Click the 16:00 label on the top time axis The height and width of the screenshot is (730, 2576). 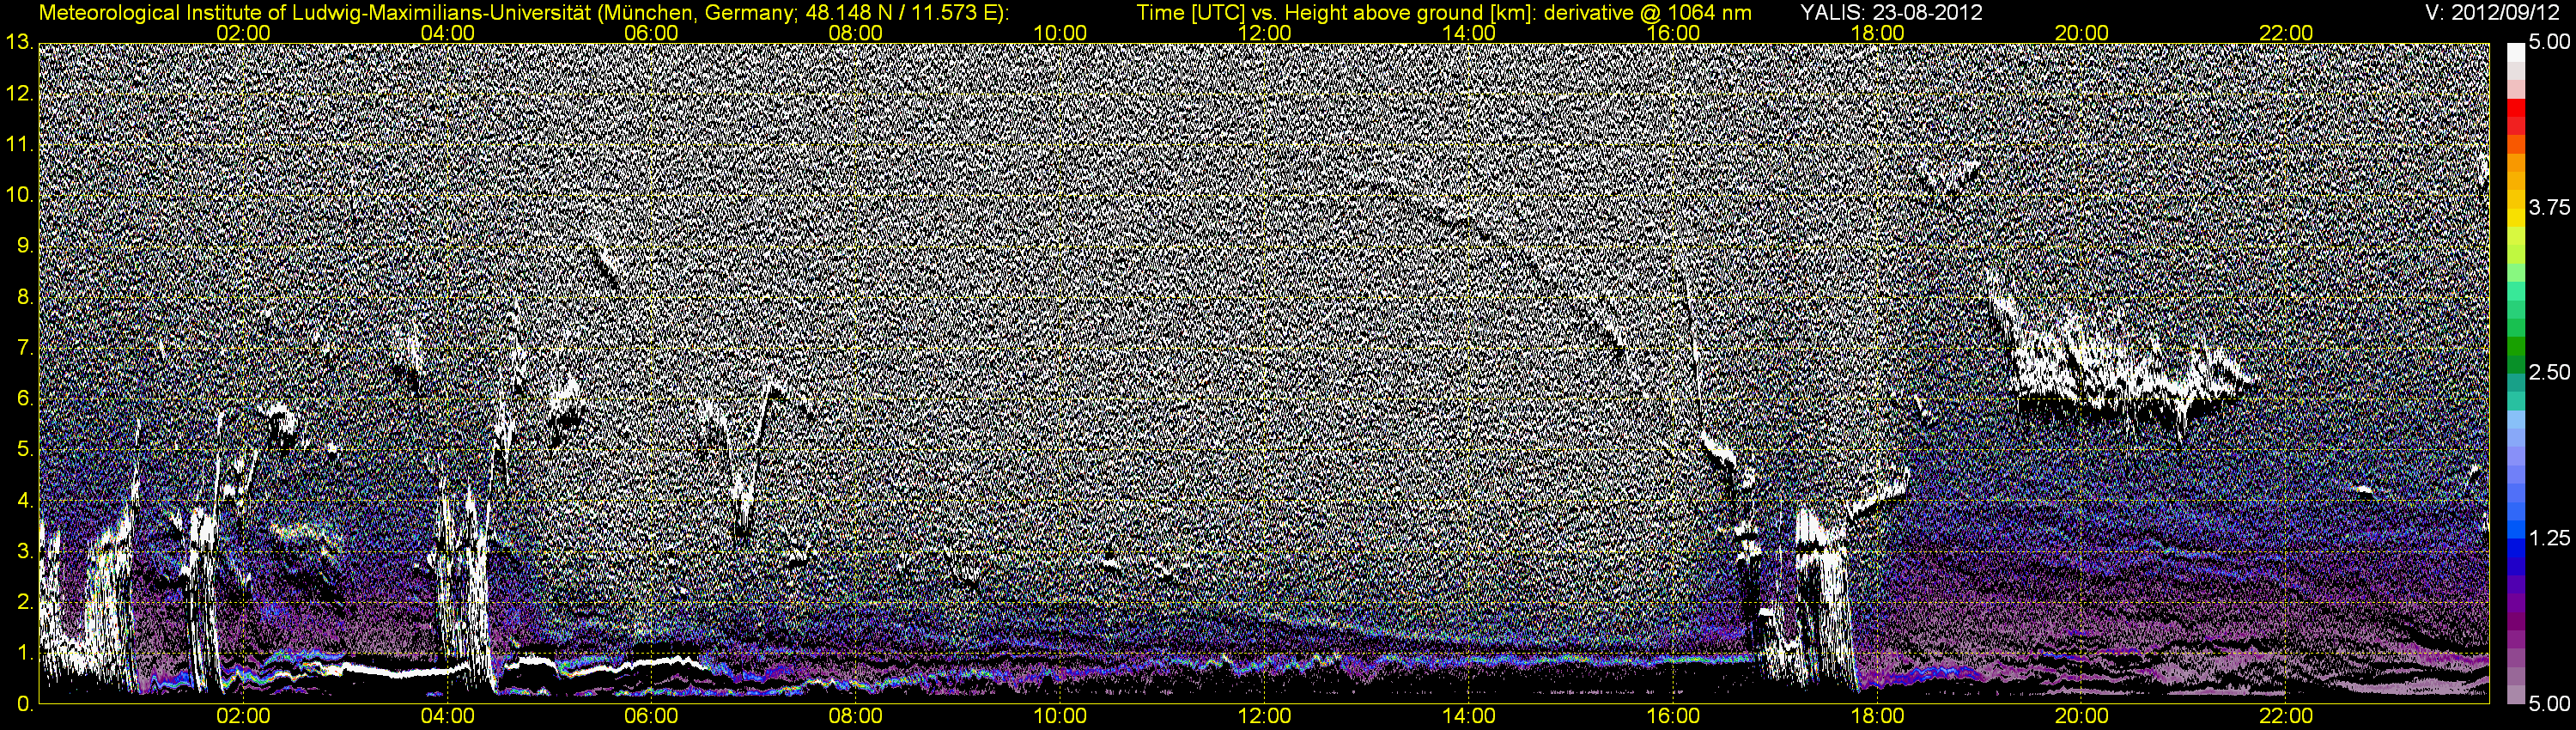tap(1673, 33)
